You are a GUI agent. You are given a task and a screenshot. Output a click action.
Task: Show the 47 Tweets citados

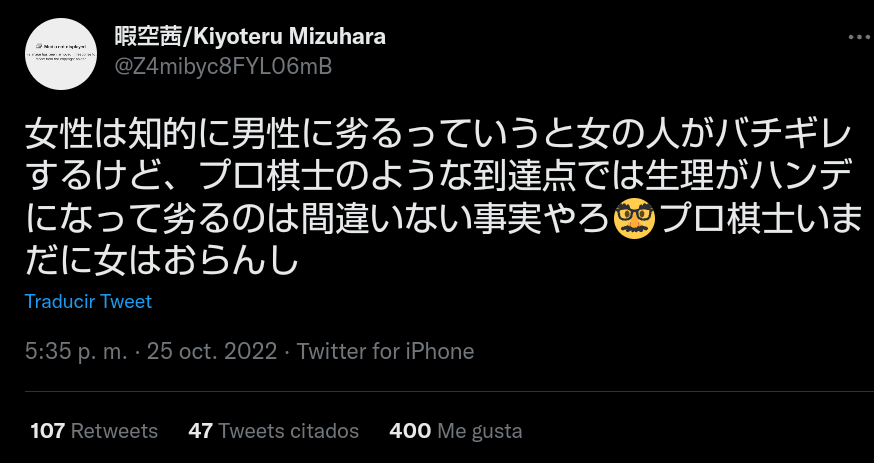(274, 431)
